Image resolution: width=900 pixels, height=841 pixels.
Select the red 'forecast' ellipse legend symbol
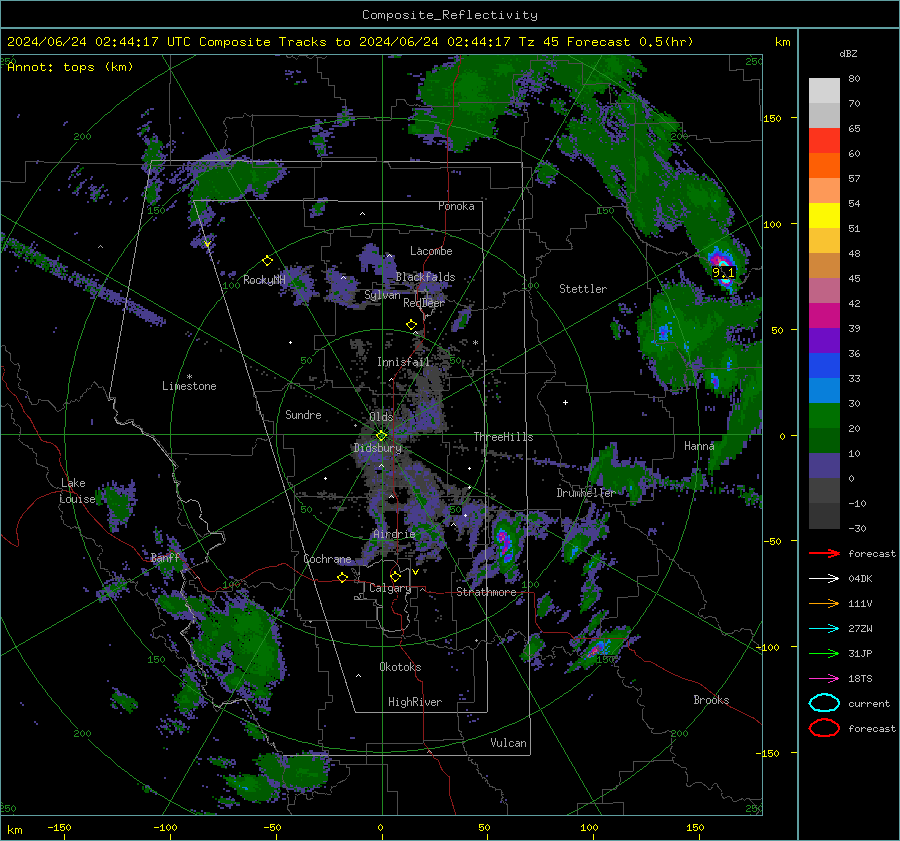(x=824, y=728)
